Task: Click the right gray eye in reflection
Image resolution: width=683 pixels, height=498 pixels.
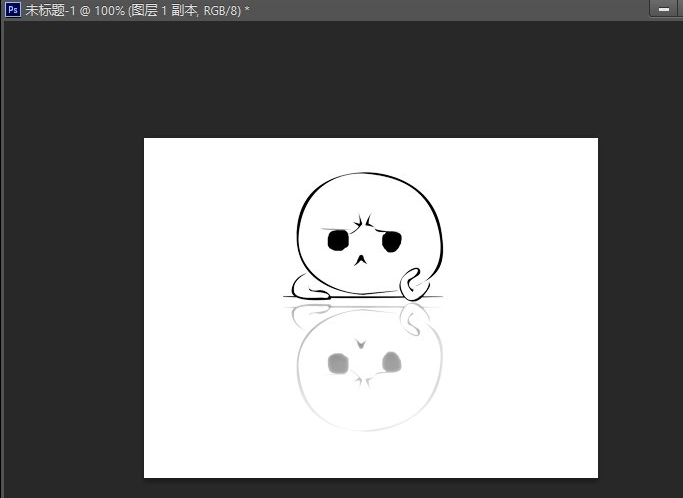Action: click(x=391, y=360)
